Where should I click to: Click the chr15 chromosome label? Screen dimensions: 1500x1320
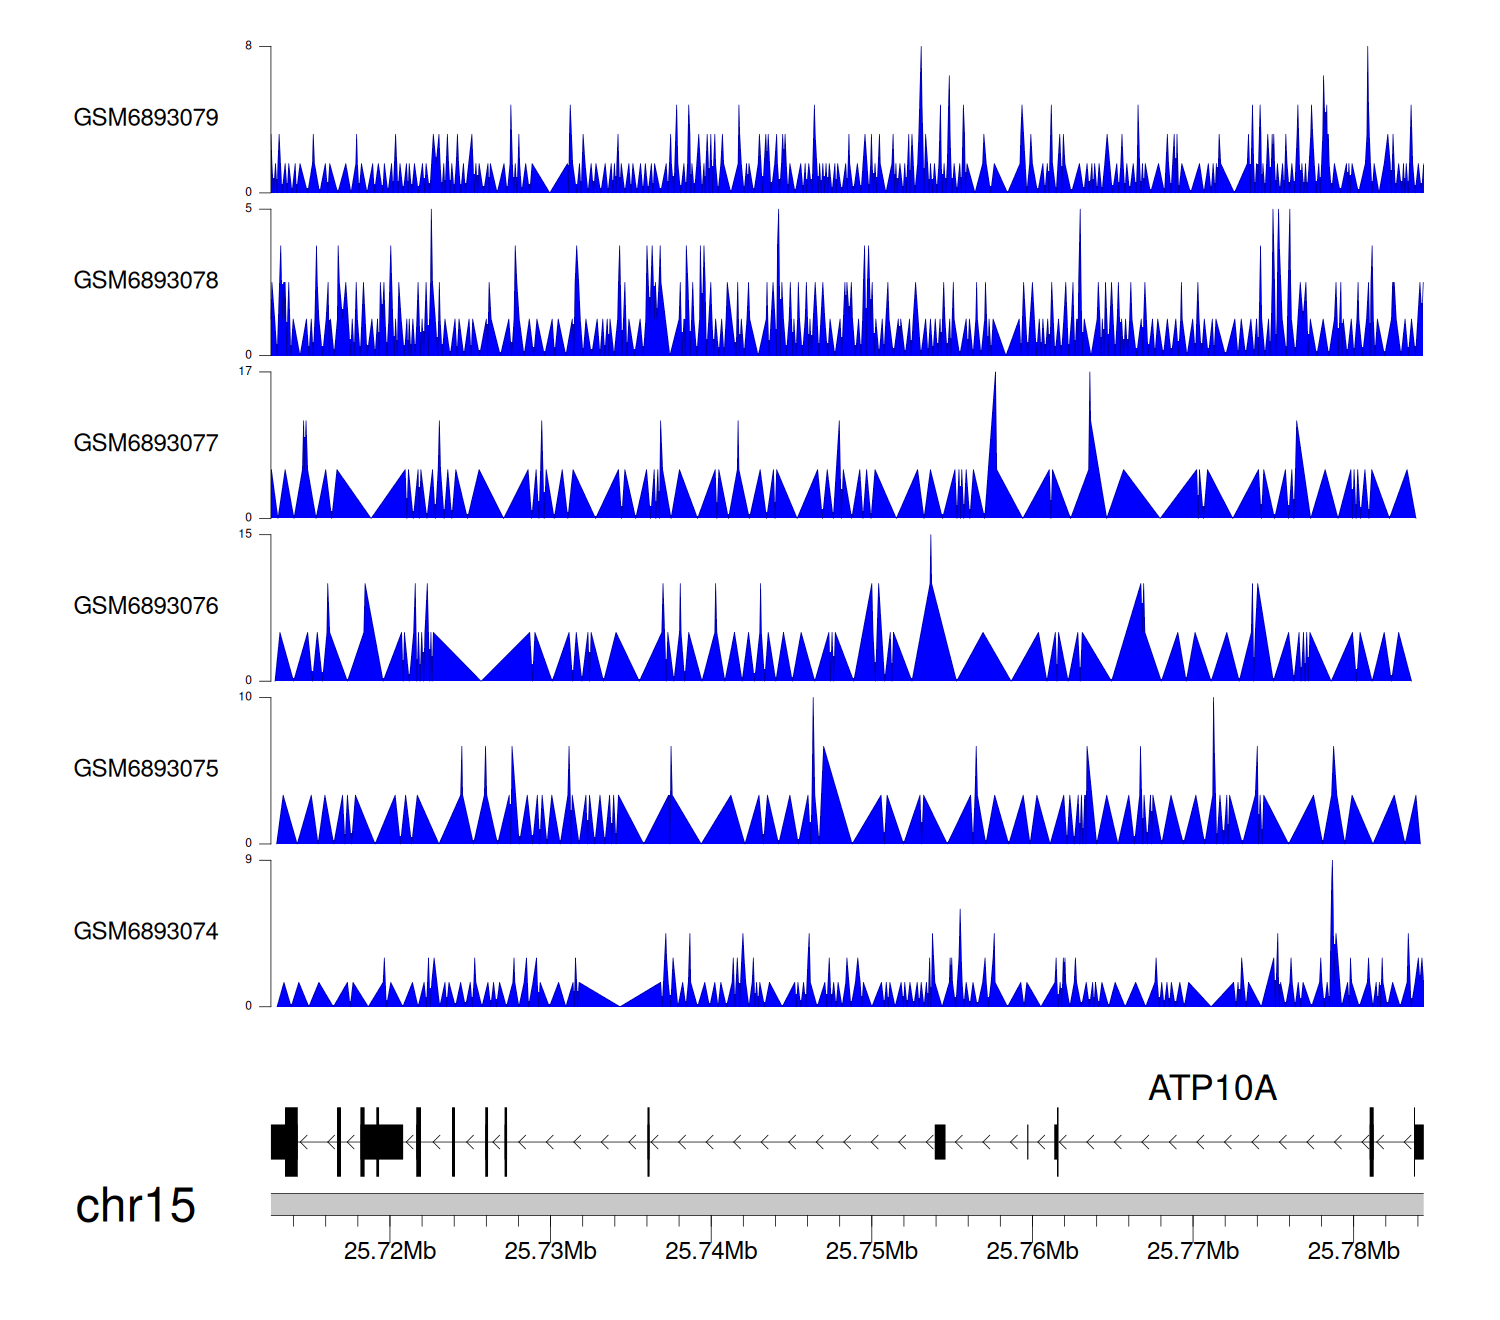coord(135,1206)
